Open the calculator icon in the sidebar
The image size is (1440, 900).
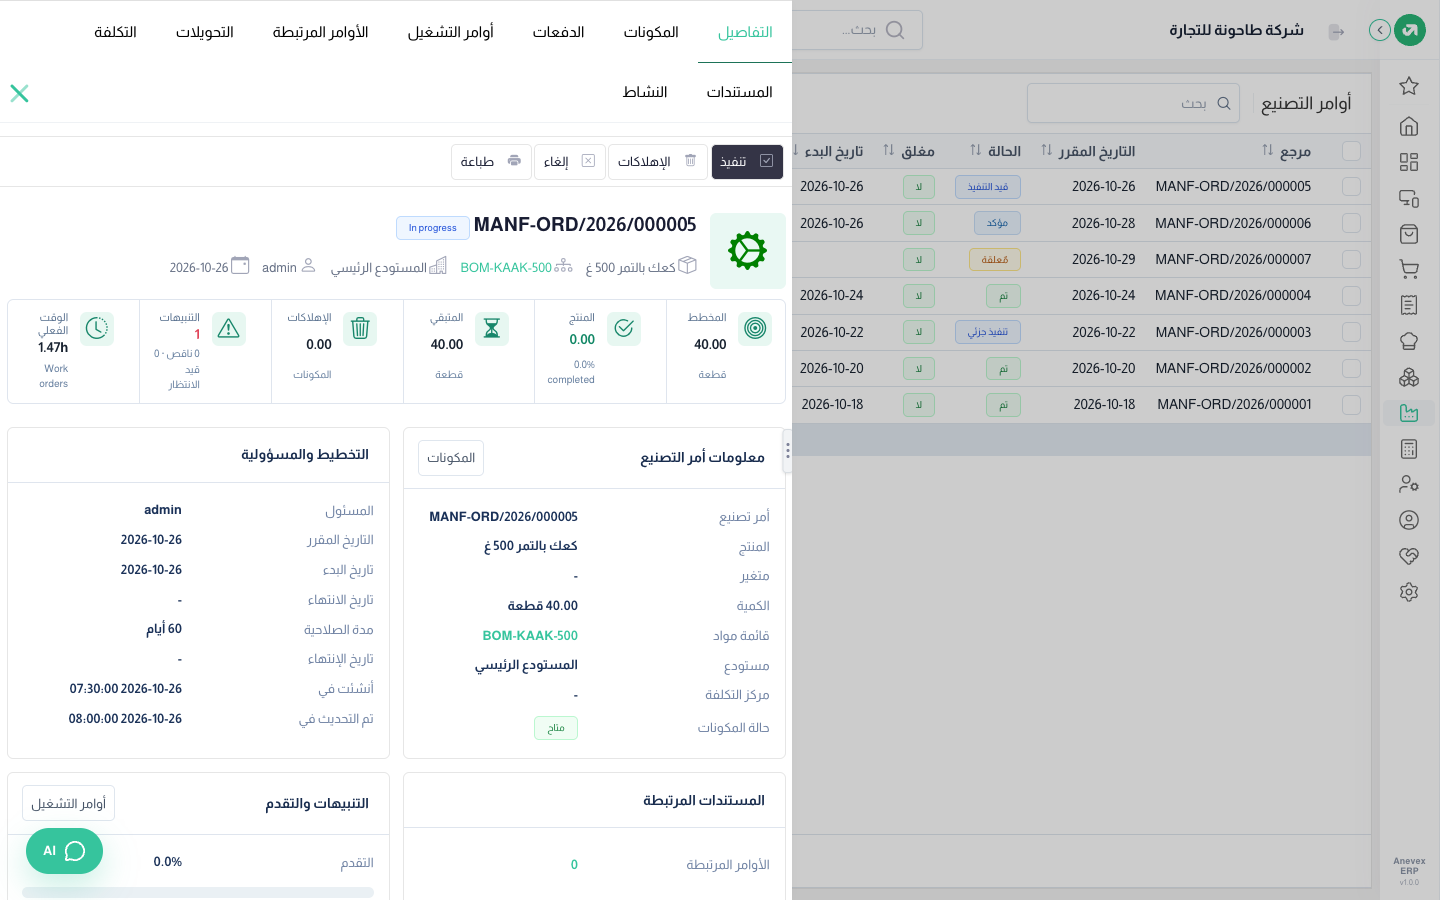(x=1409, y=449)
